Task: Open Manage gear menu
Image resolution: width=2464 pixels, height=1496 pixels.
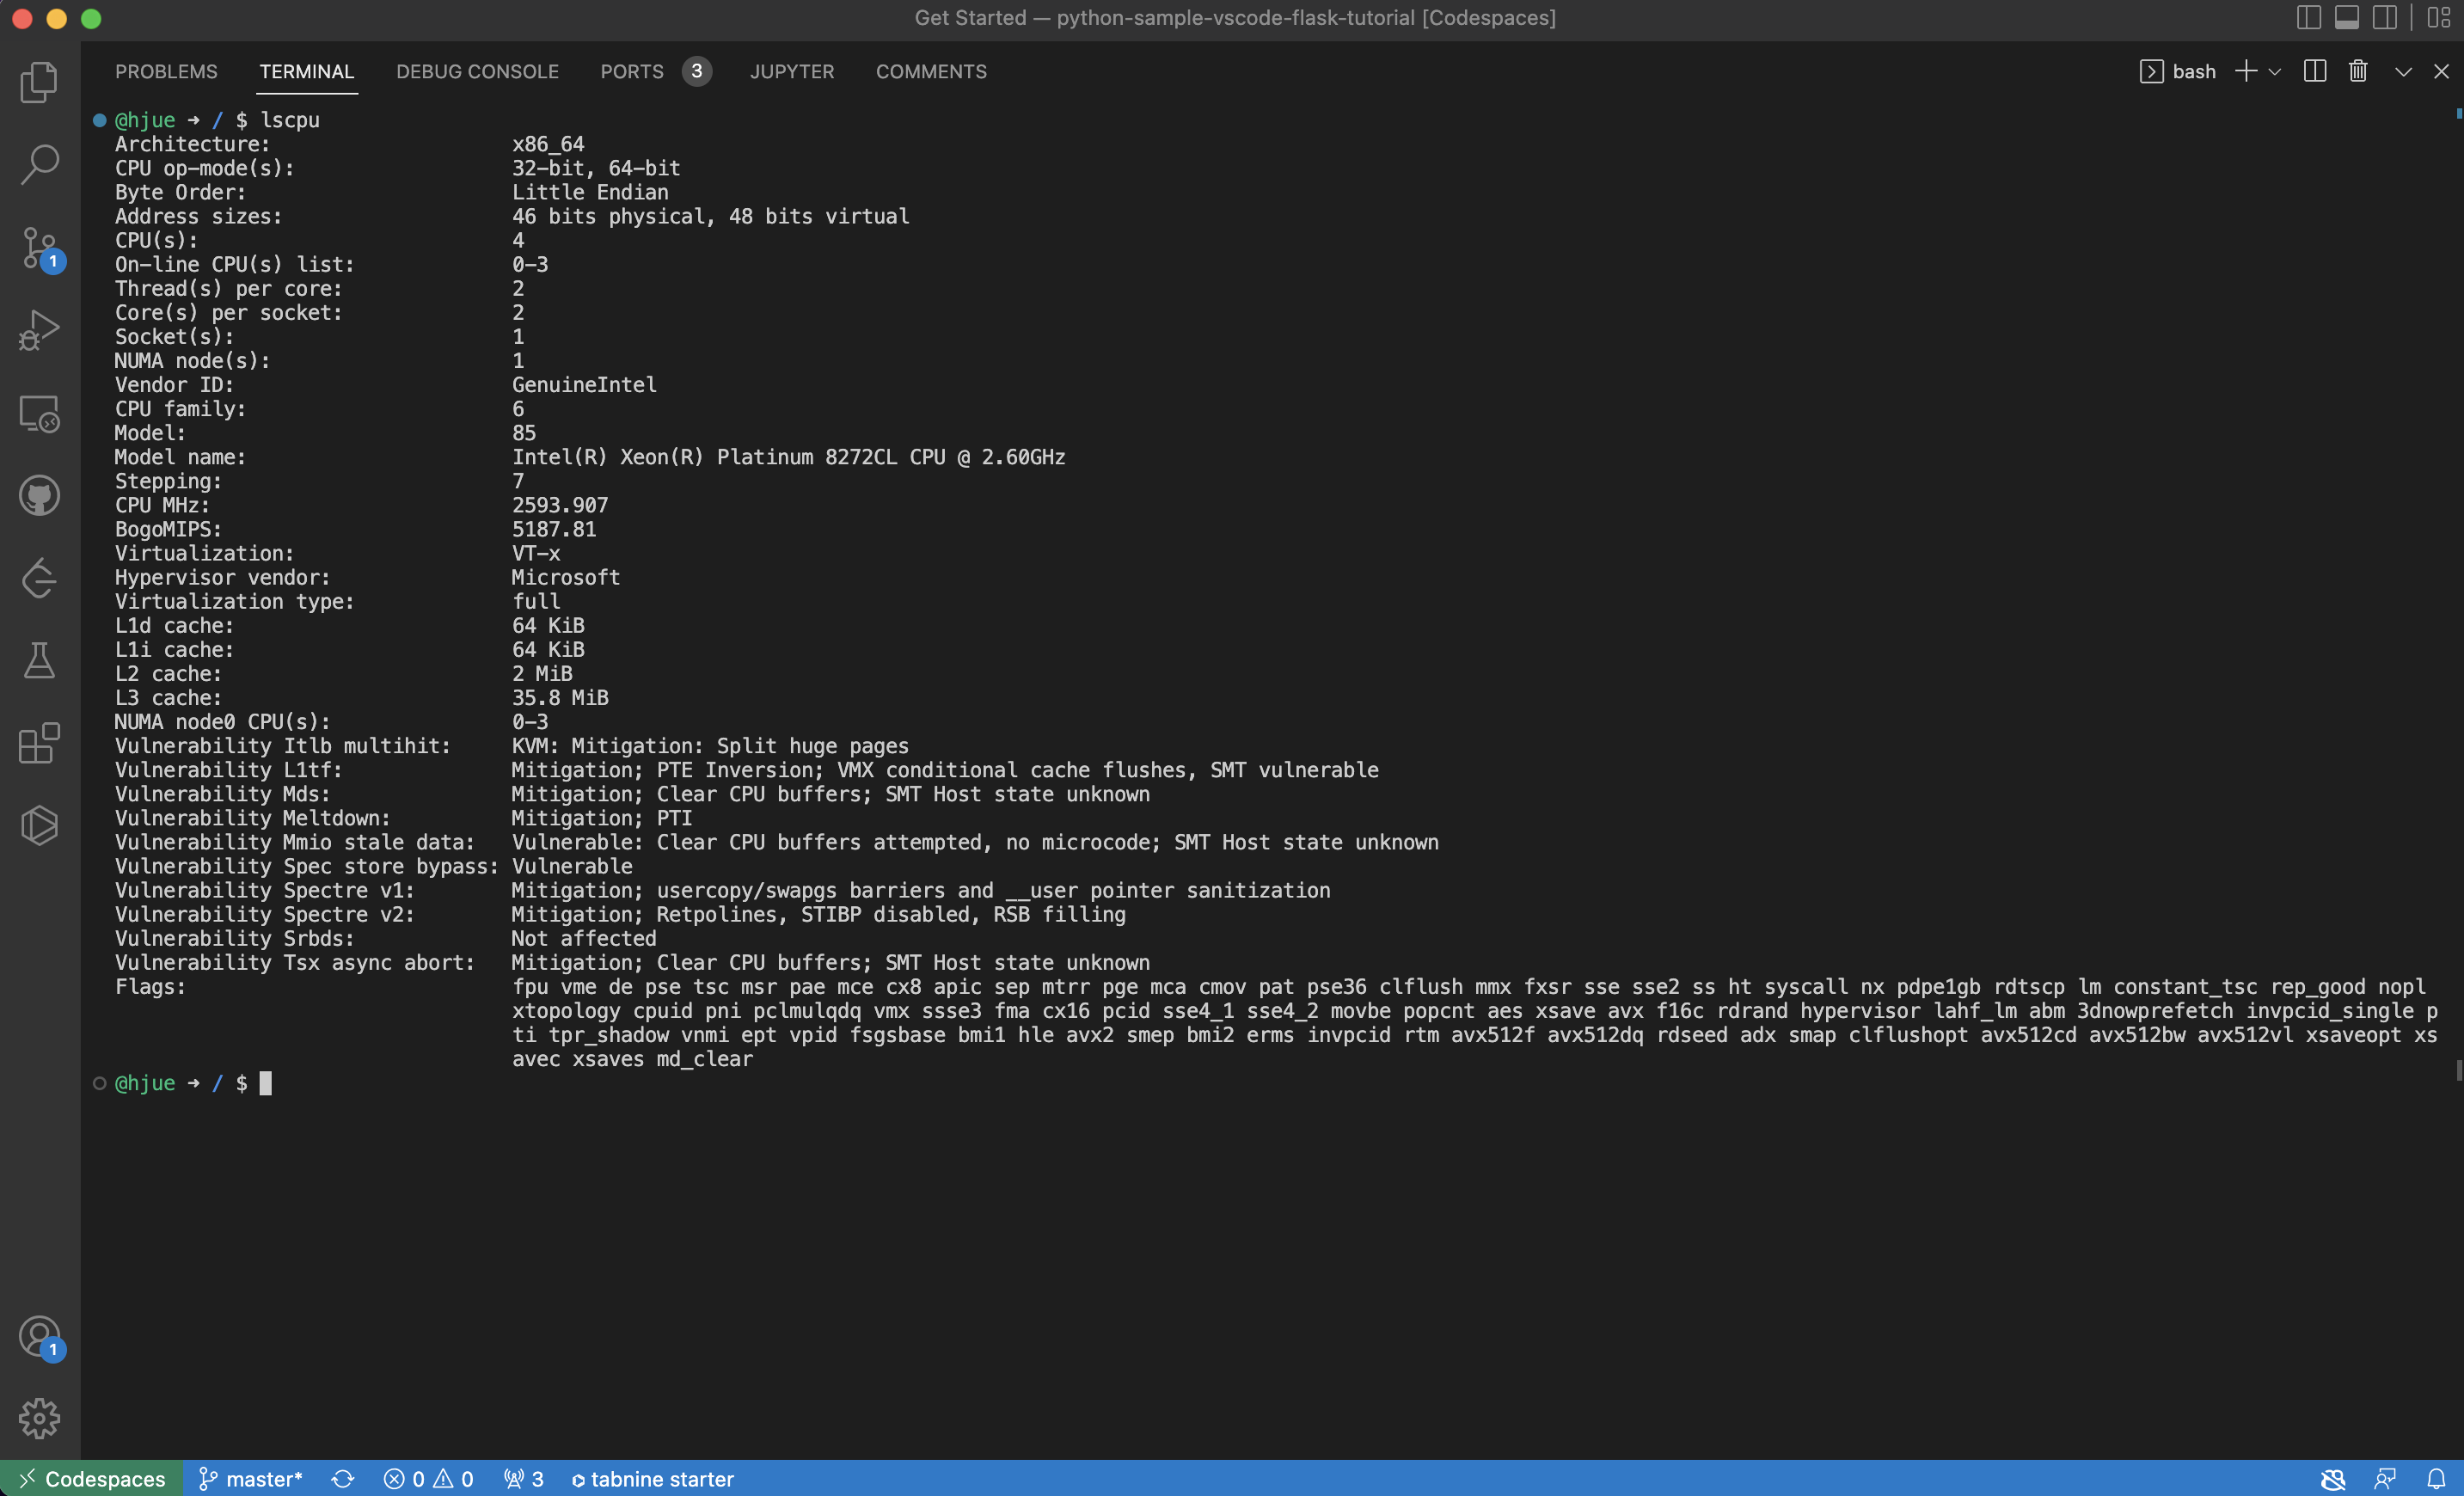Action: [x=39, y=1418]
